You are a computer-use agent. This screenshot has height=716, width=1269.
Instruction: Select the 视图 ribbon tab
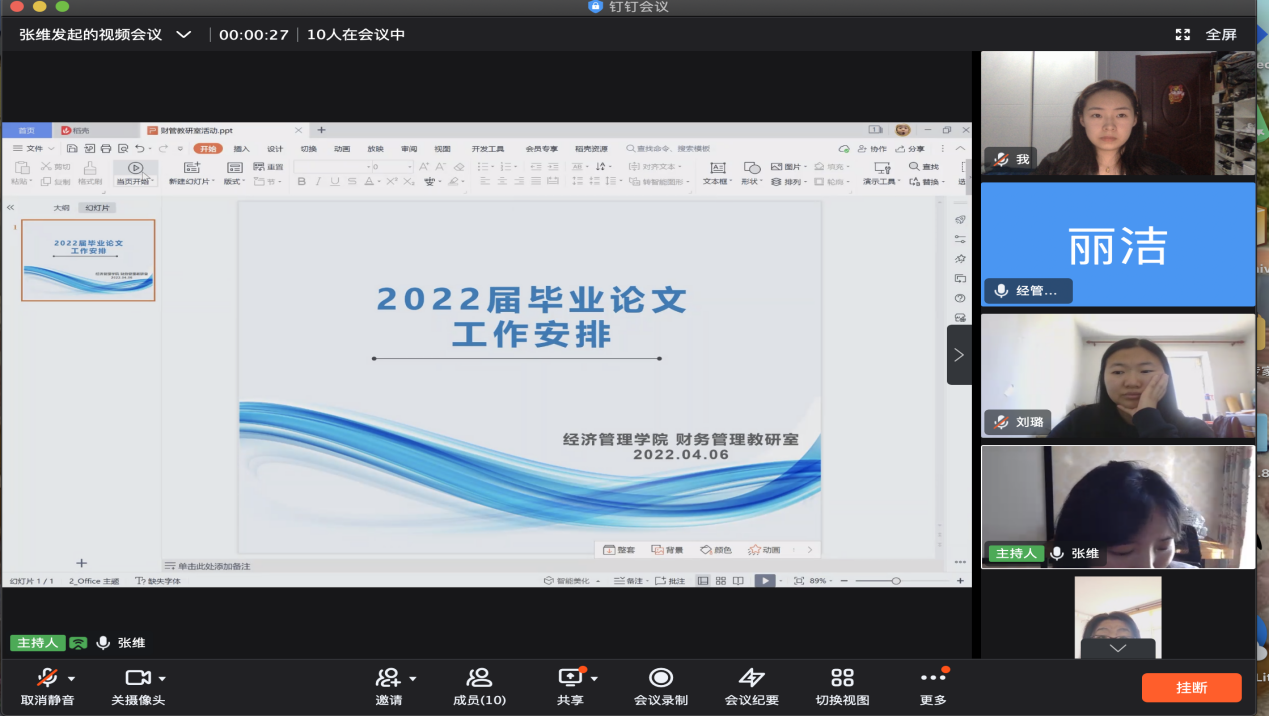click(442, 148)
